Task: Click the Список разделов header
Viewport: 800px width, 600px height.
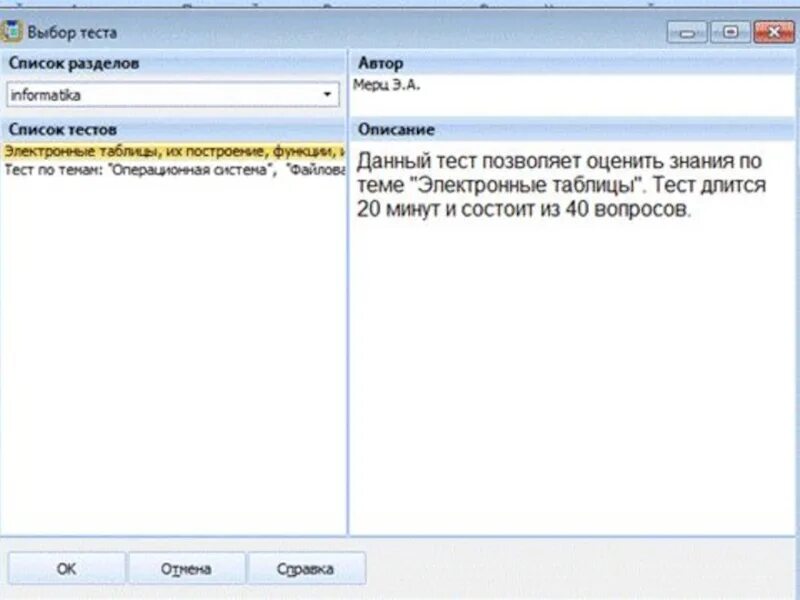Action: [x=74, y=63]
